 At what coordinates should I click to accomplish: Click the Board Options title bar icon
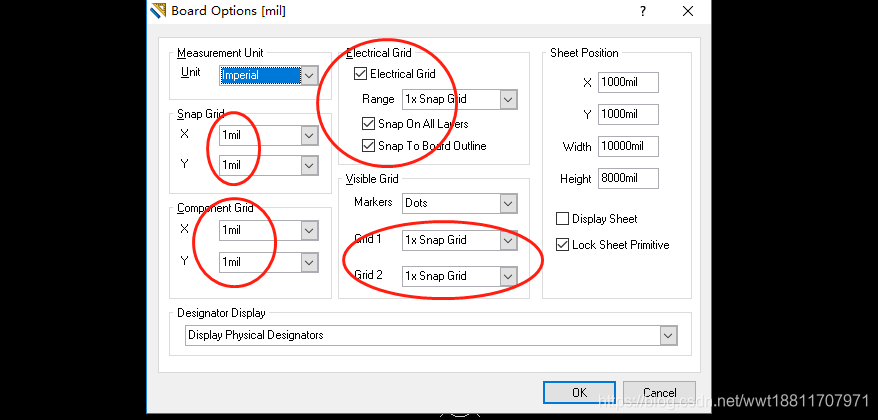point(158,11)
